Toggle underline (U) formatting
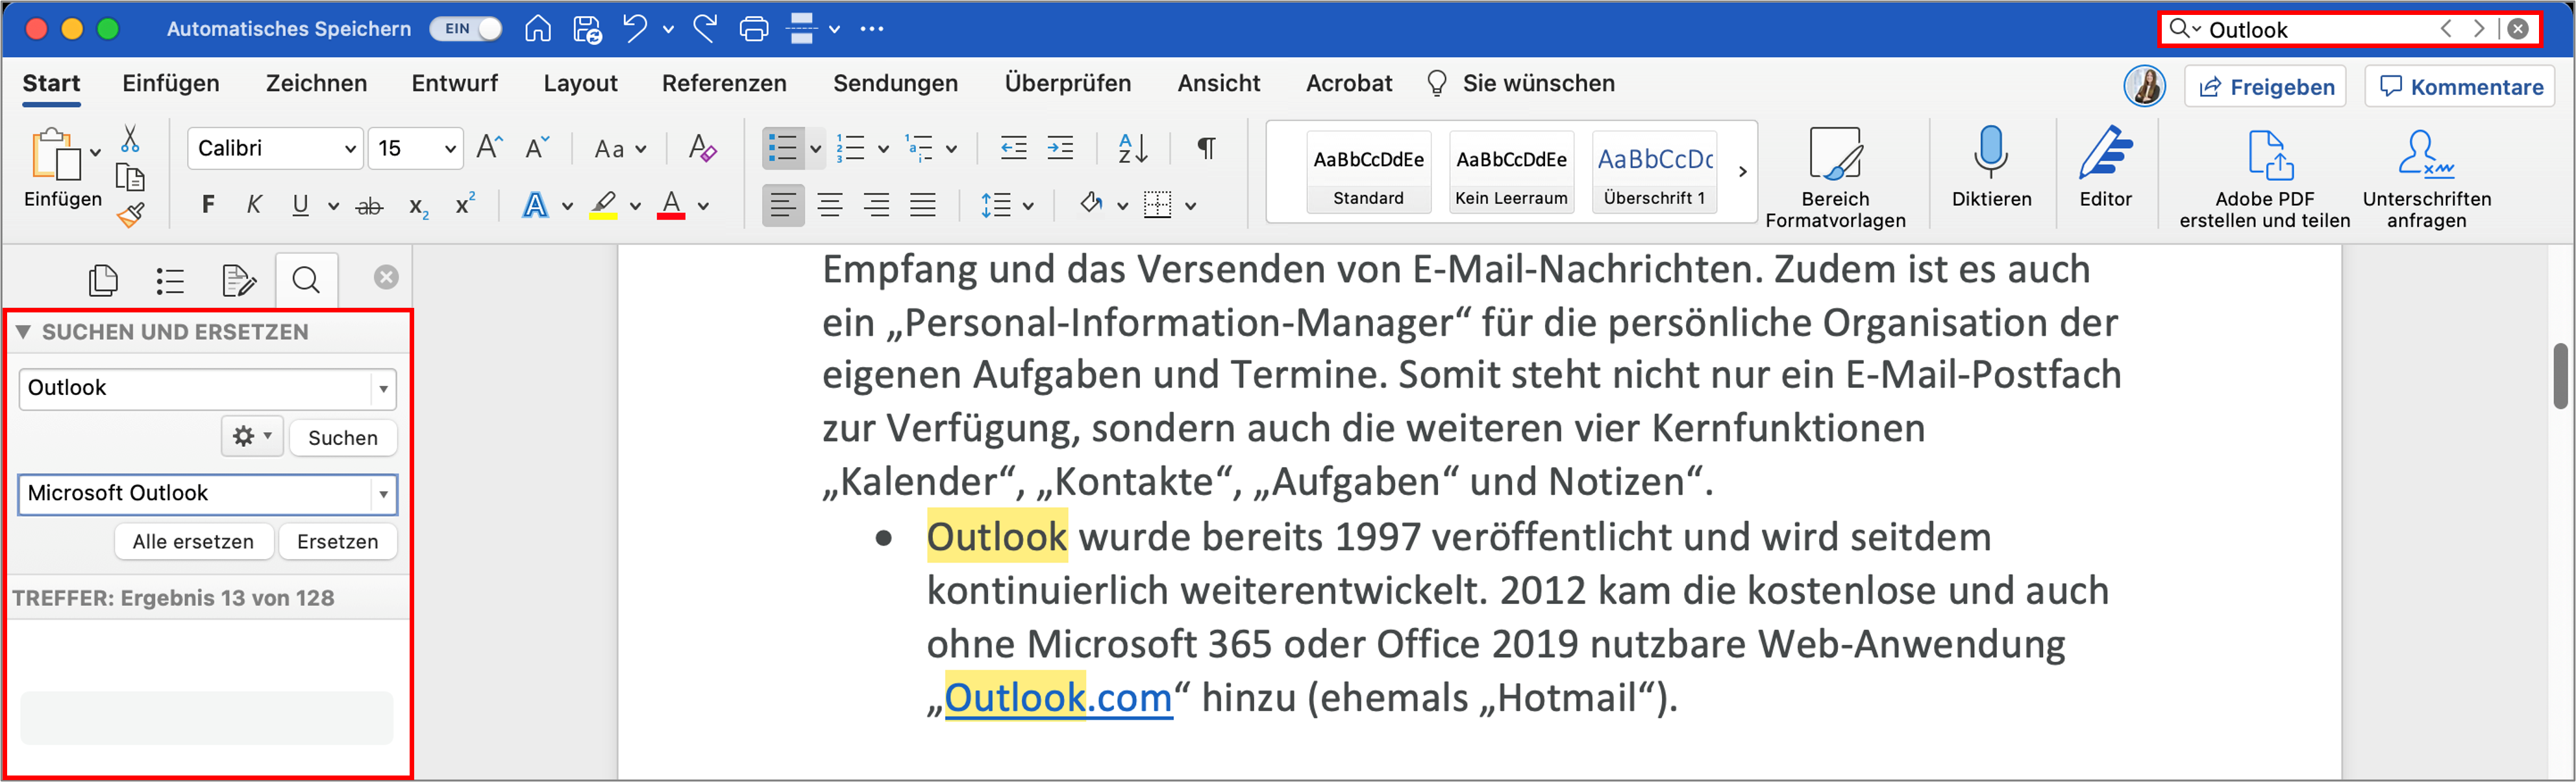The image size is (2576, 782). tap(300, 206)
